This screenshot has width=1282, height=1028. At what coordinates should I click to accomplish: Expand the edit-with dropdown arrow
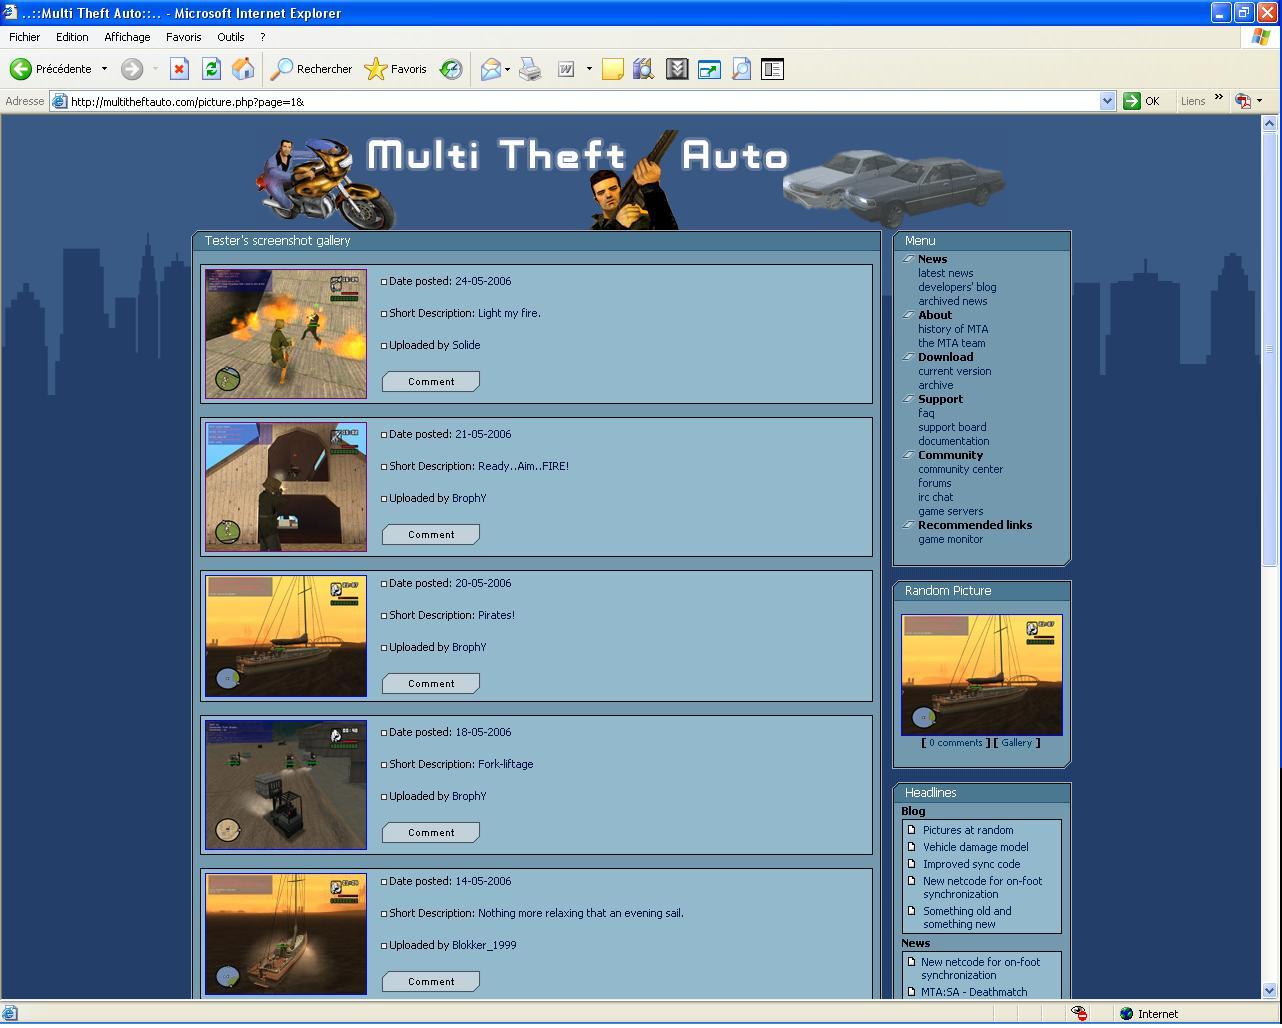click(x=589, y=69)
